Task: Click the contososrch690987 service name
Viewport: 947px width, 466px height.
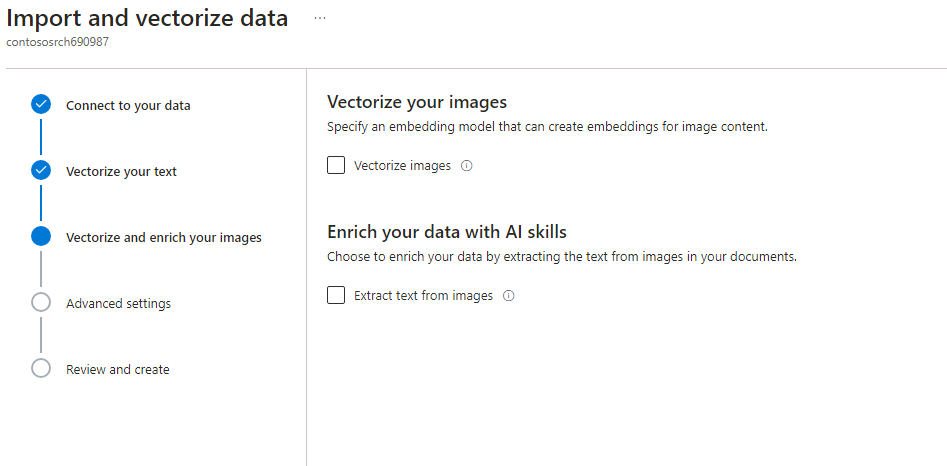Action: coord(57,42)
